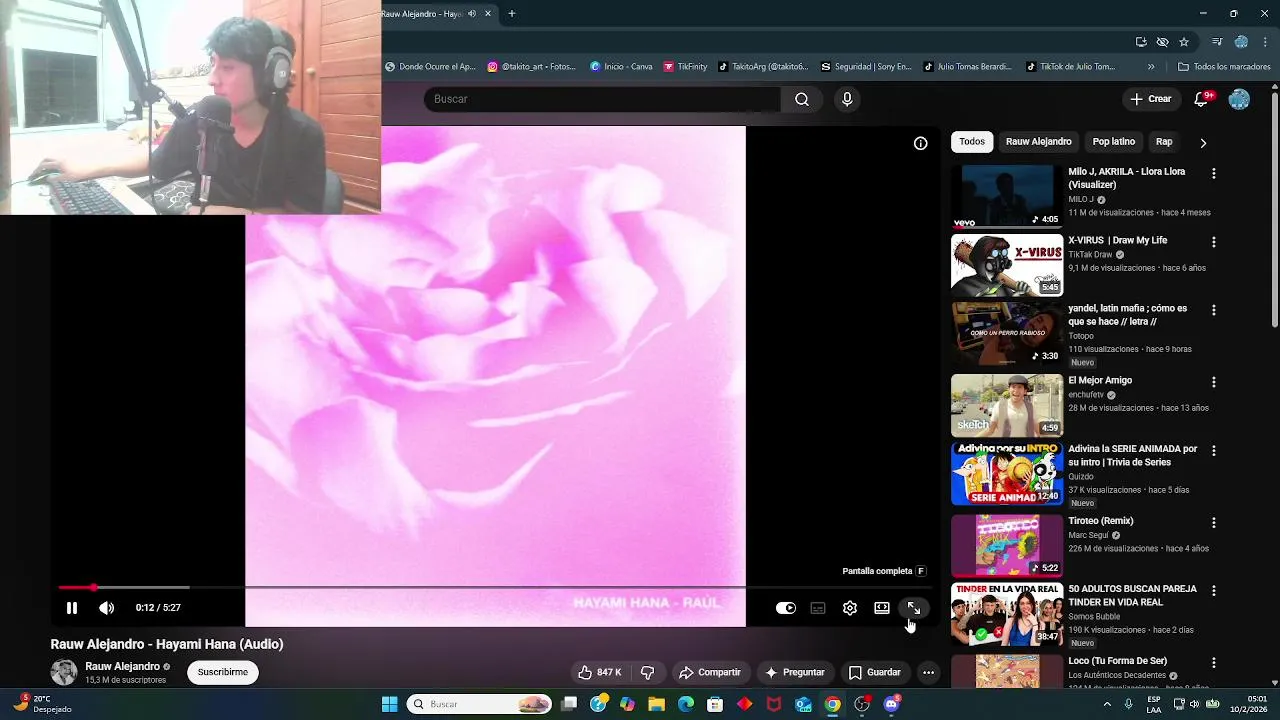Screen dimensions: 1280x720
Task: Open YouTube notifications bell
Action: 1201,99
